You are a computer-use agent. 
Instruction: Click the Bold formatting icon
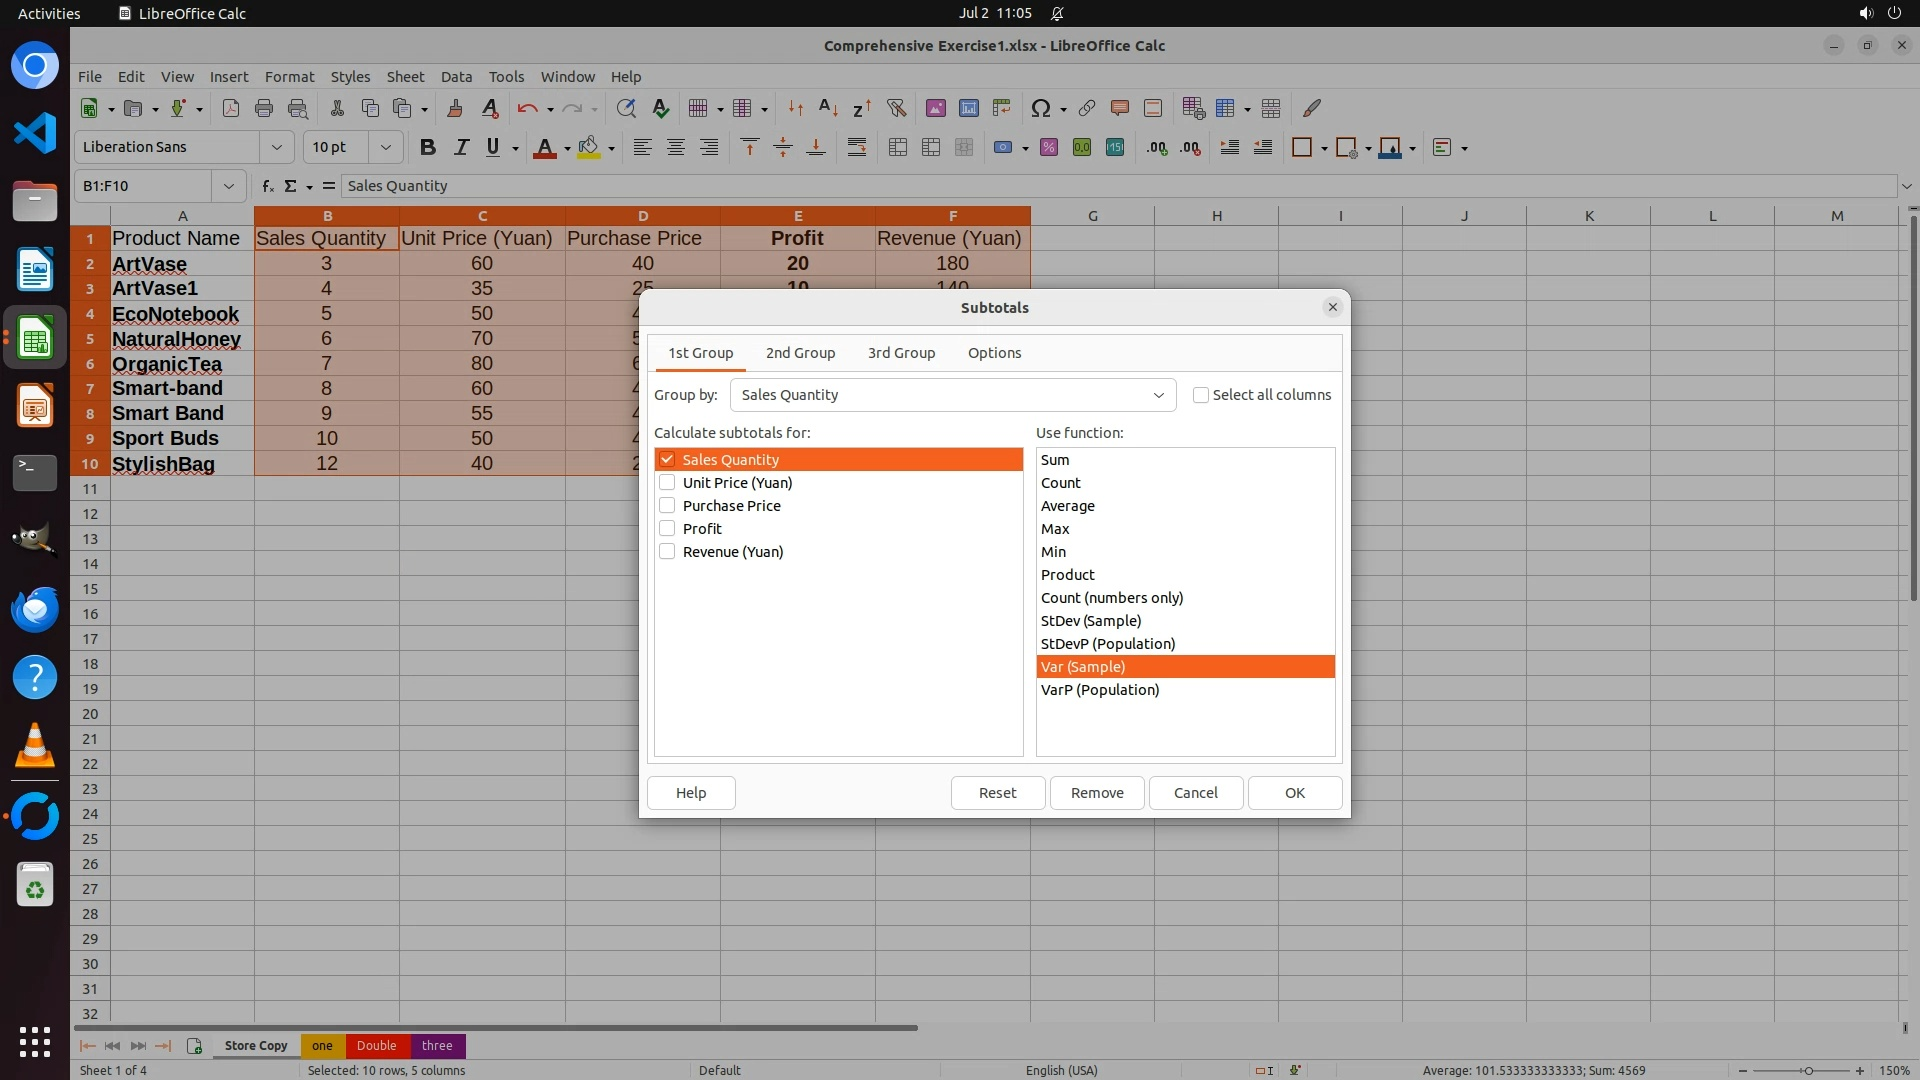coord(428,148)
